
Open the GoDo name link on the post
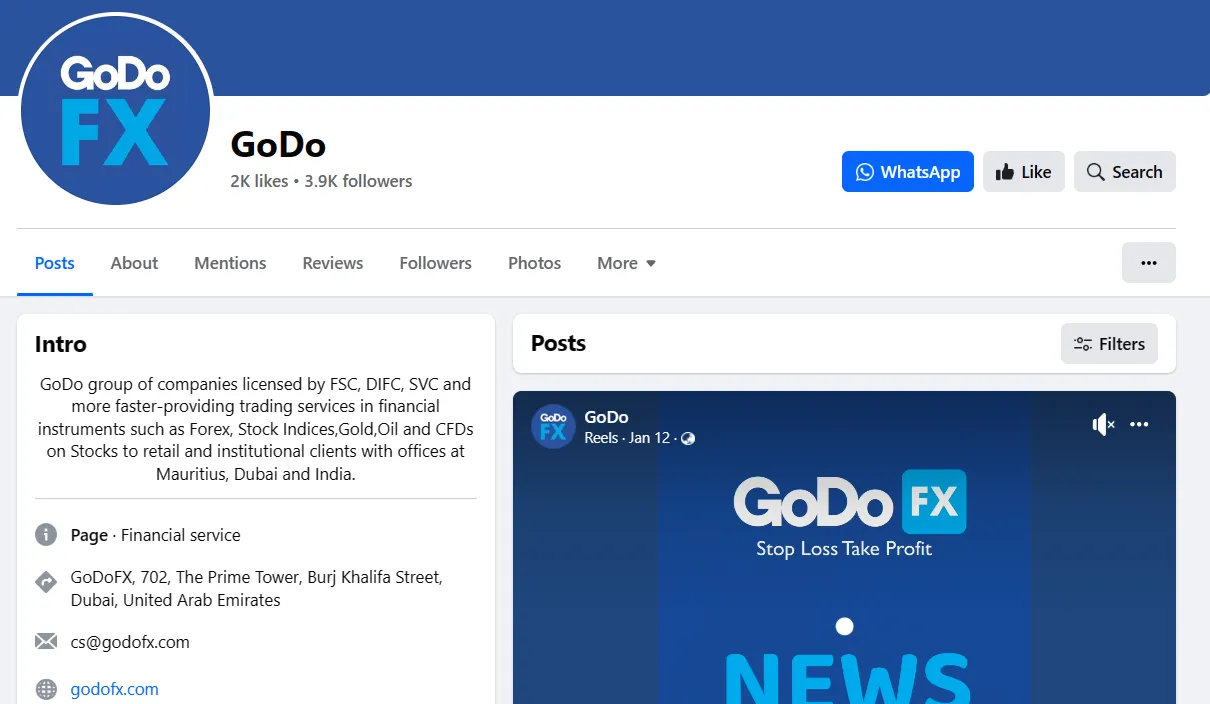click(x=606, y=417)
